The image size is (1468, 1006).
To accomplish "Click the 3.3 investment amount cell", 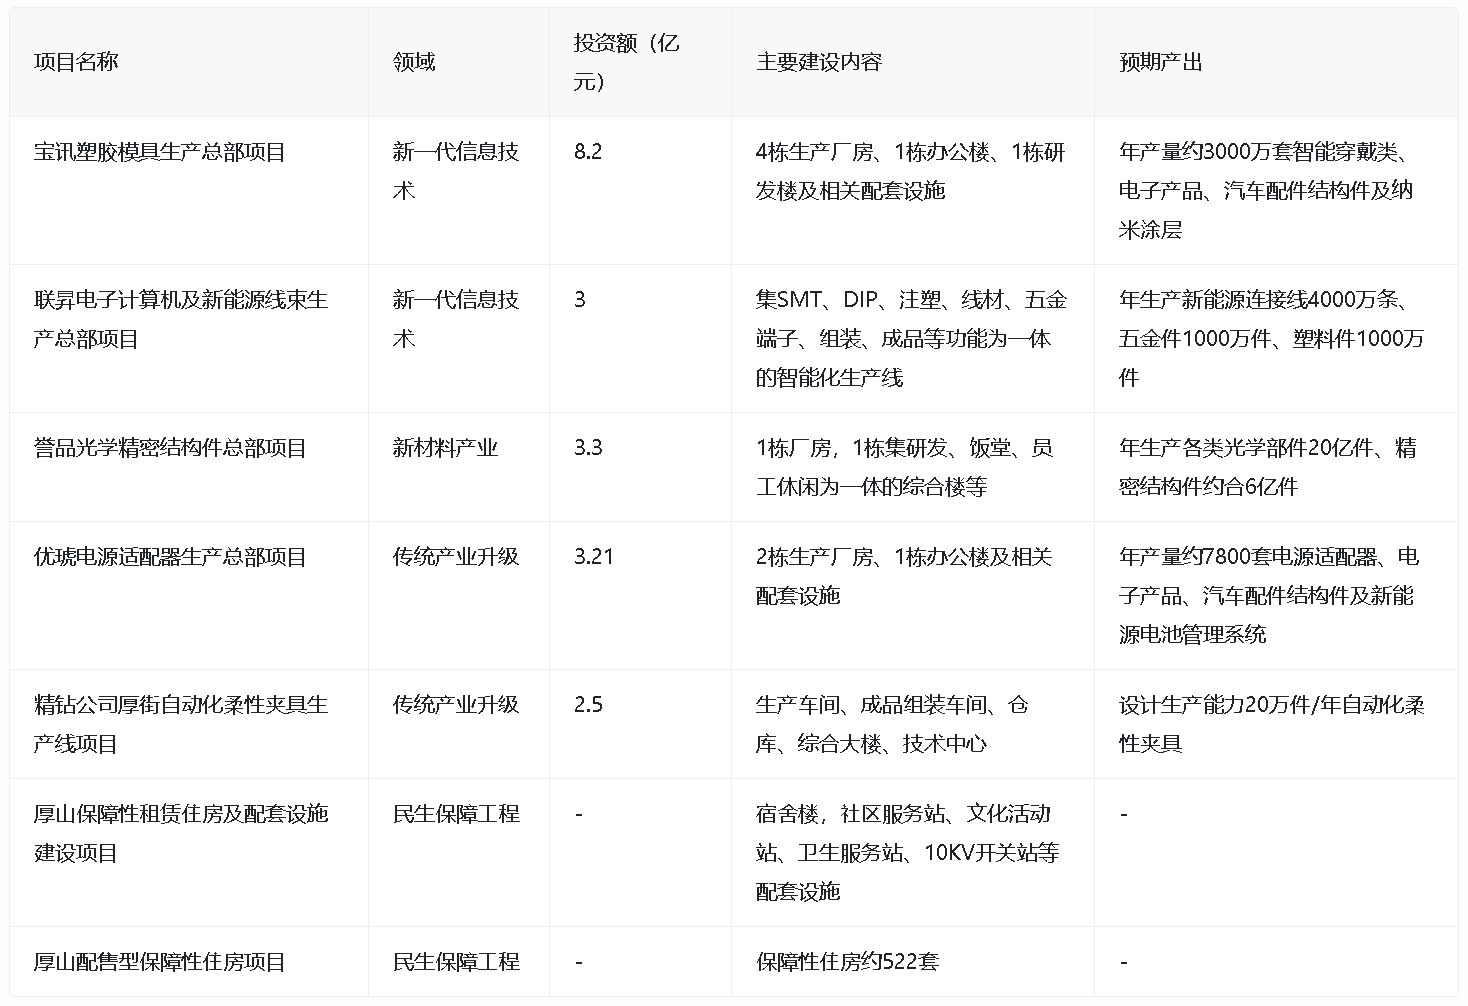I will pyautogui.click(x=588, y=448).
